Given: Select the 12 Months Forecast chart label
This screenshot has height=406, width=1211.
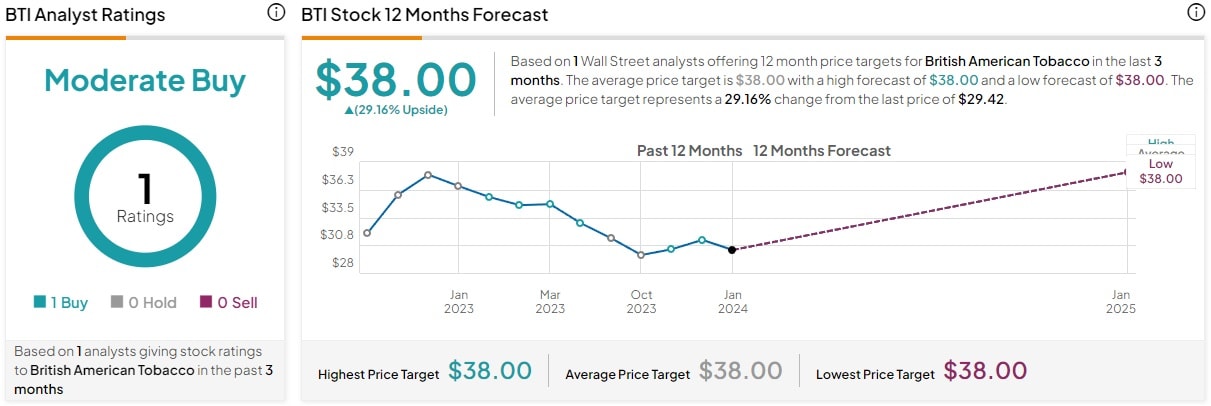Looking at the screenshot, I should pos(821,151).
